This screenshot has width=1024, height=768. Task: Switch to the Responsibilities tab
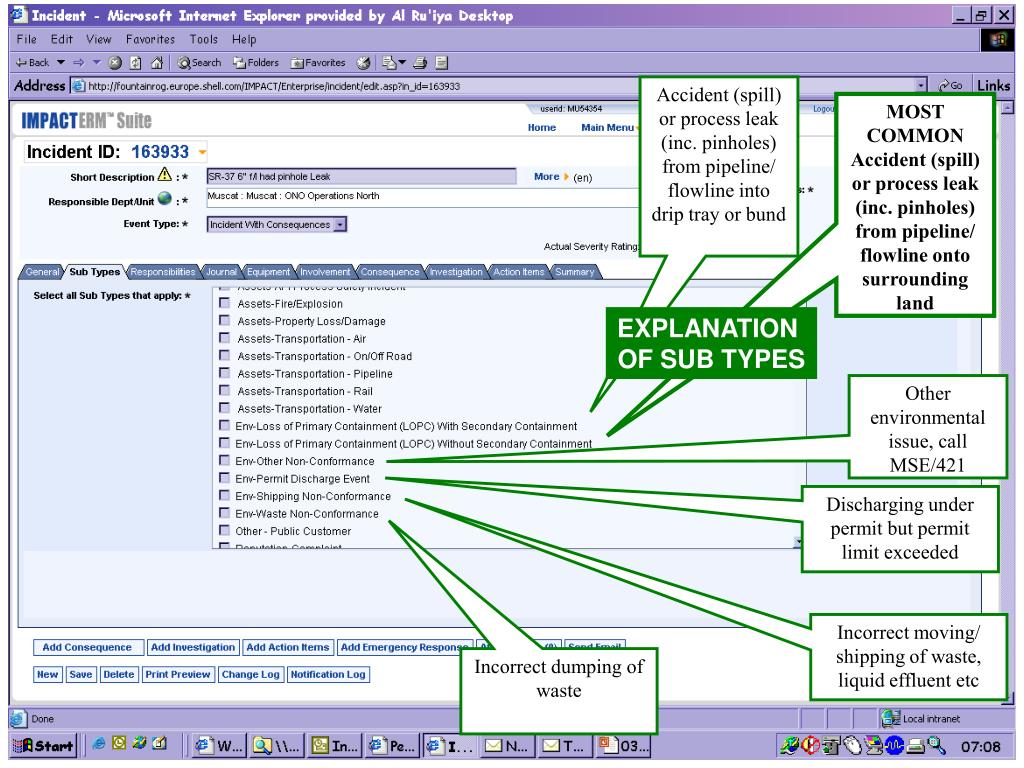click(163, 272)
